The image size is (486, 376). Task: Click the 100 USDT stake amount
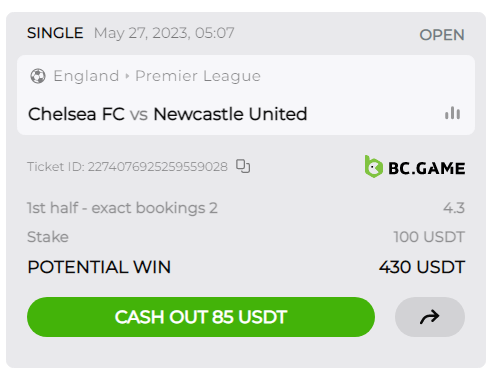pyautogui.click(x=429, y=237)
